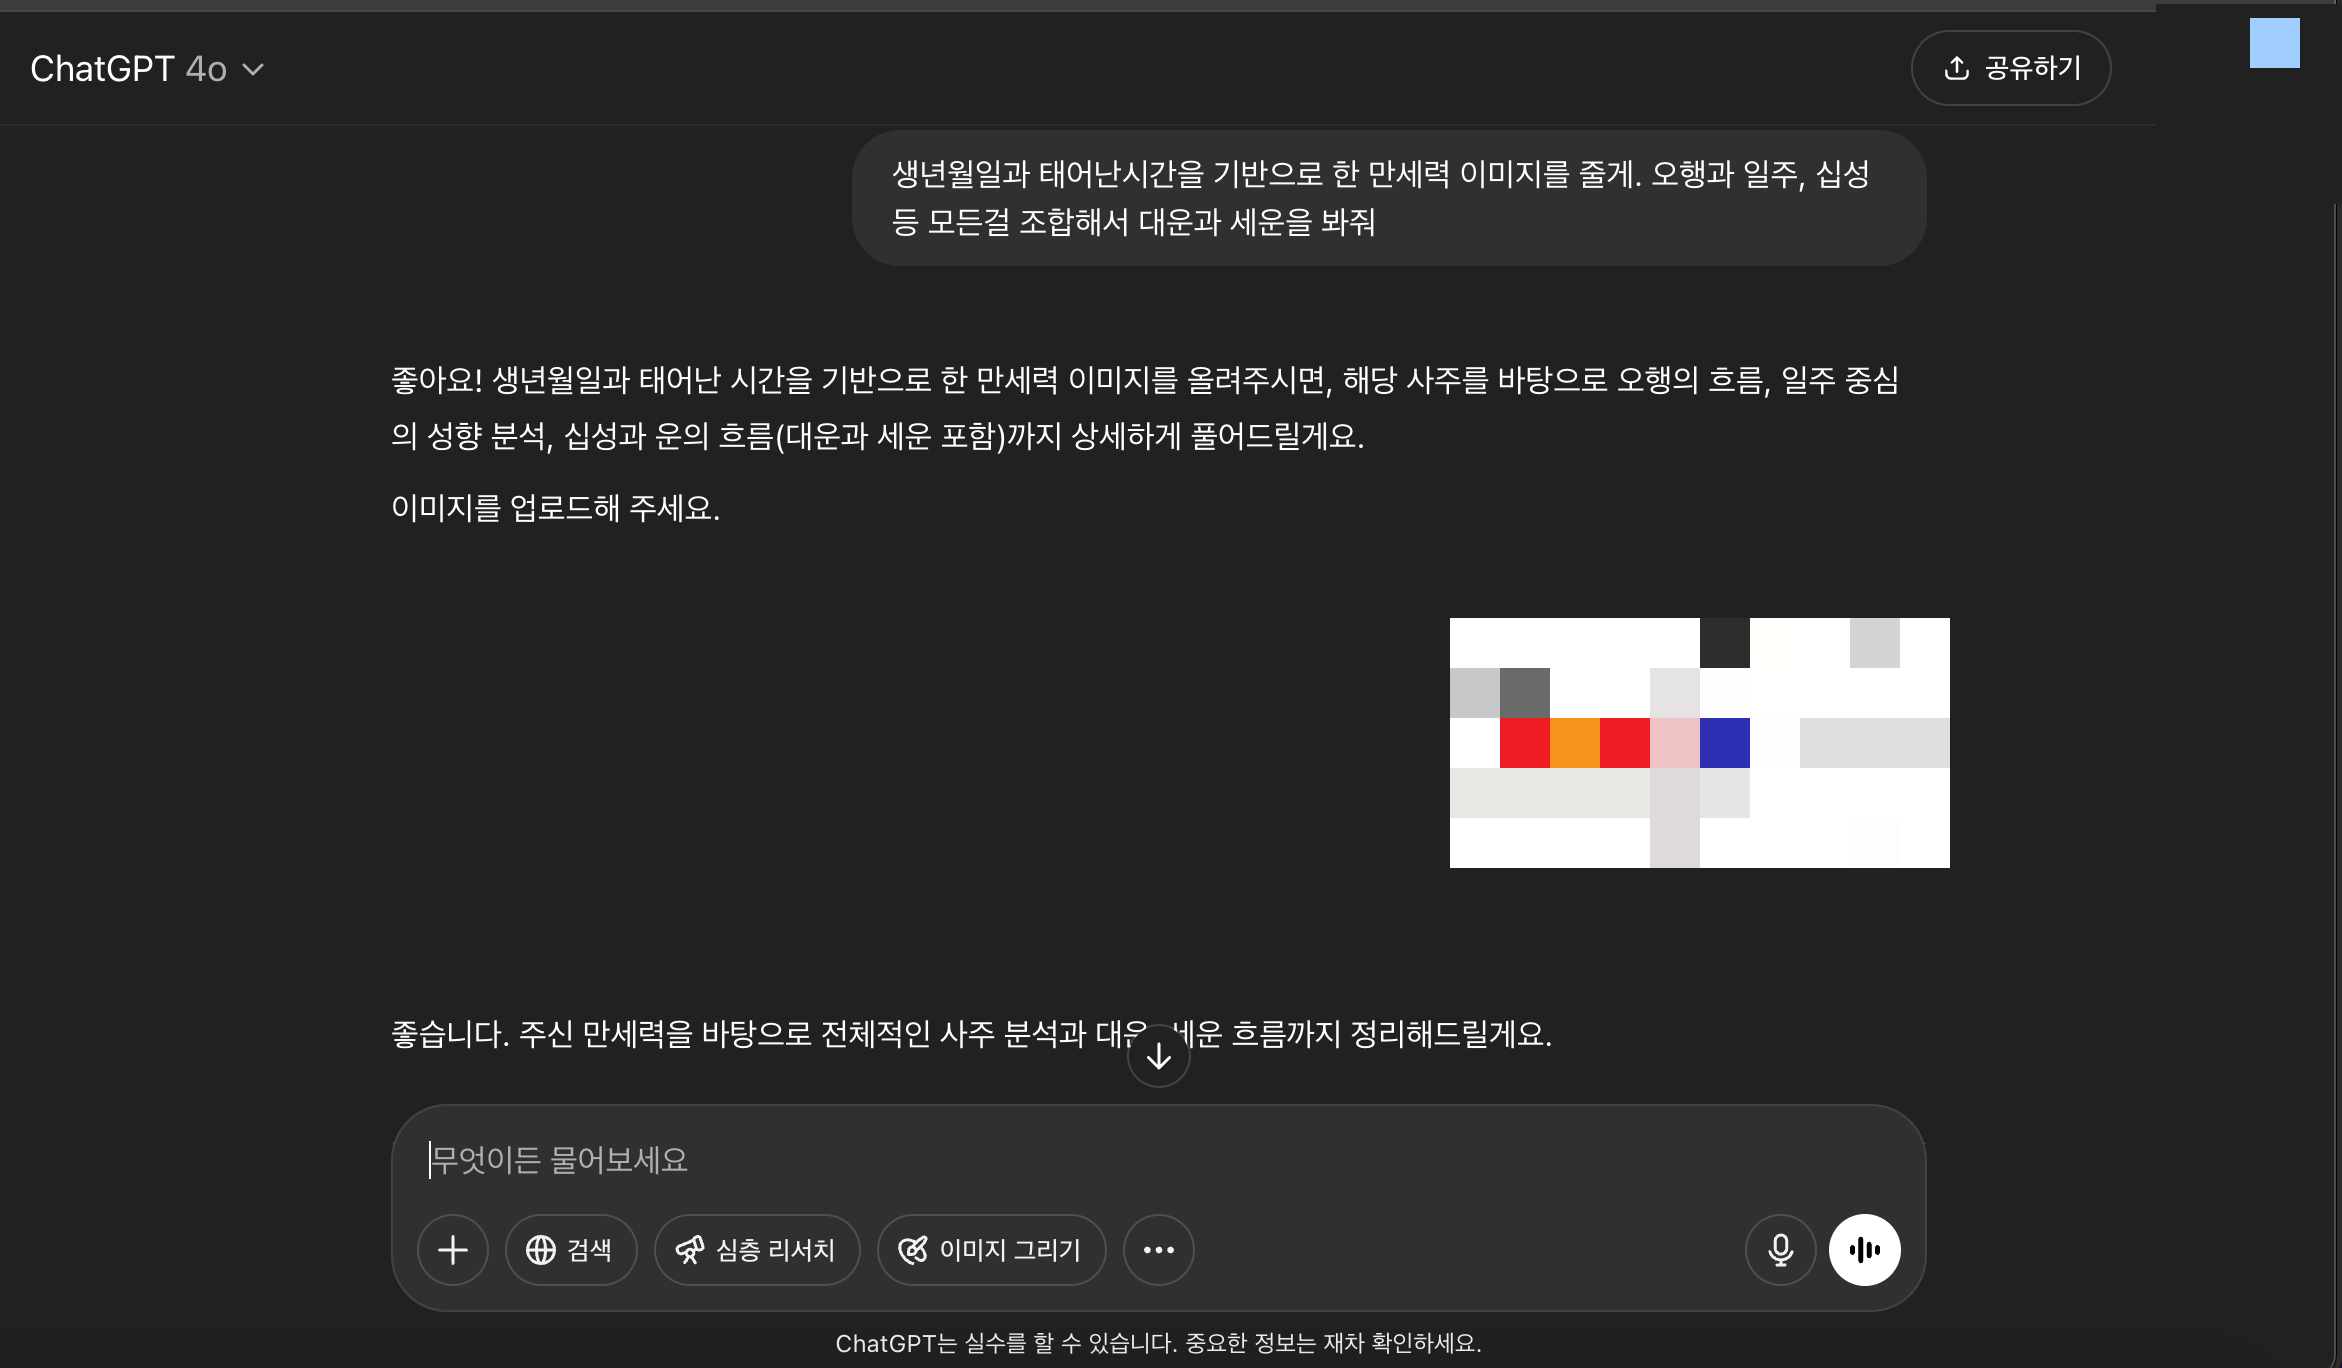This screenshot has height=1368, width=2342.
Task: Click the upload arrow icon inside 공유하기
Action: click(x=1956, y=68)
